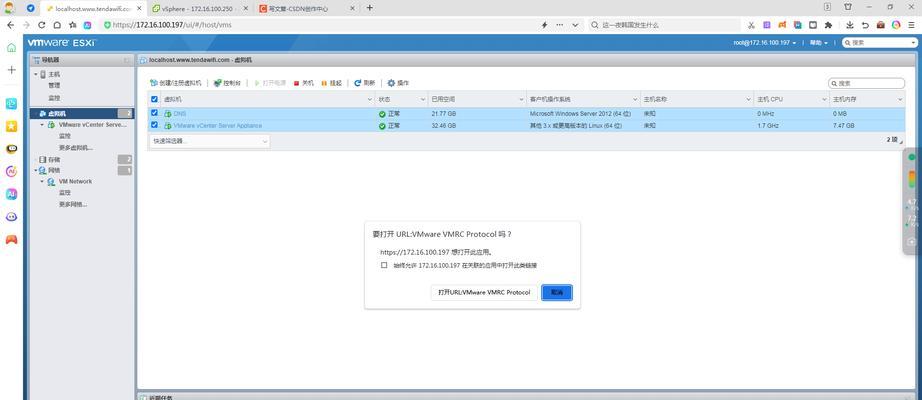This screenshot has width=922, height=400.
Task: Select 更多网络... in the navigator
Action: coord(72,204)
